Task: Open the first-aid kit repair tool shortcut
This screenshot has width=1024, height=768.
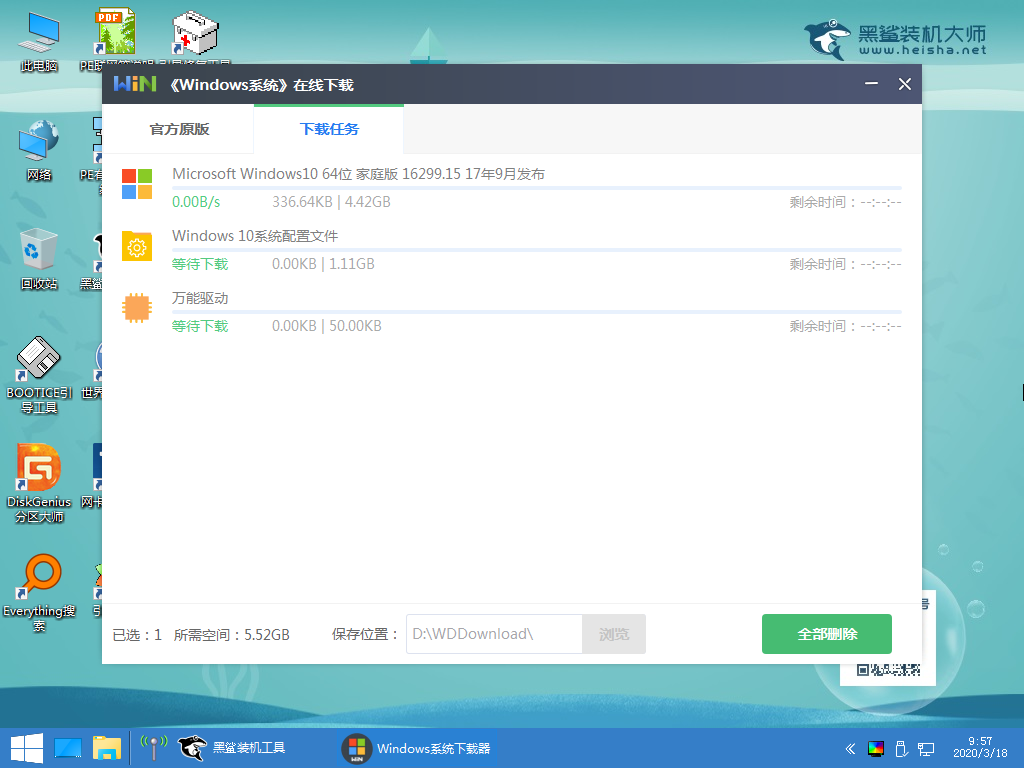Action: pos(195,38)
